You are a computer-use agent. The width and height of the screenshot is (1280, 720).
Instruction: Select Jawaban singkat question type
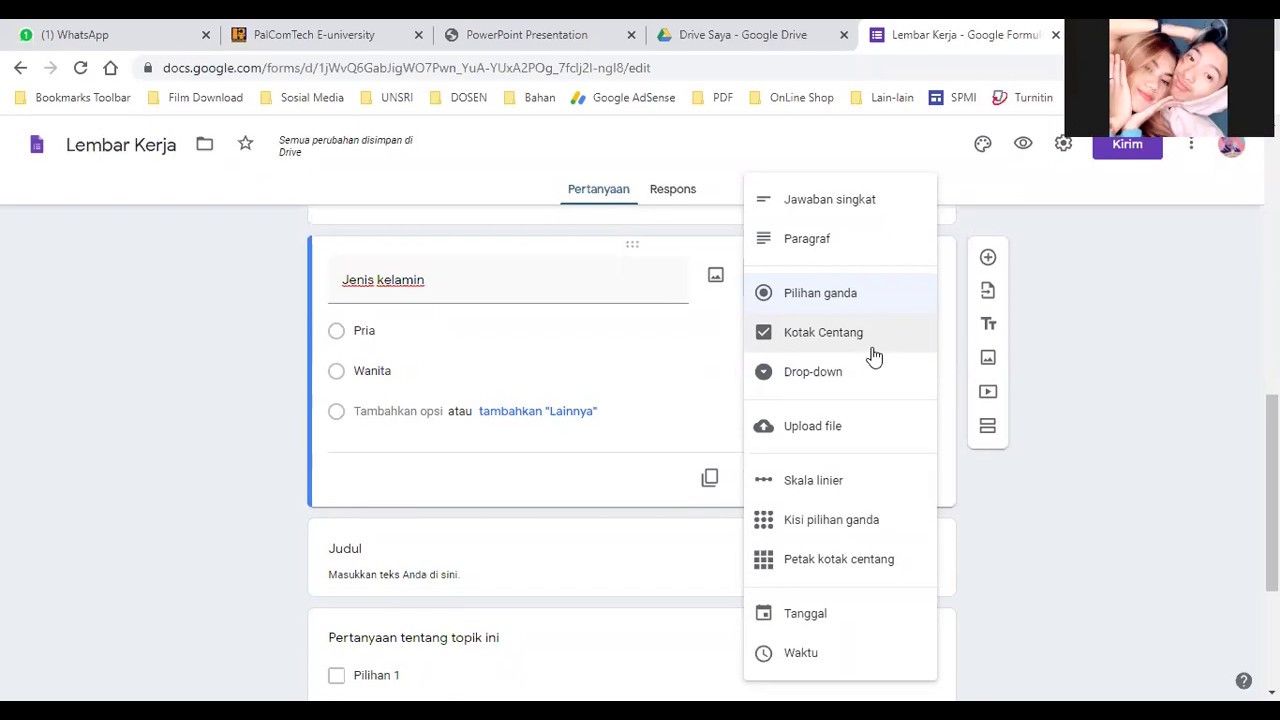(840, 199)
